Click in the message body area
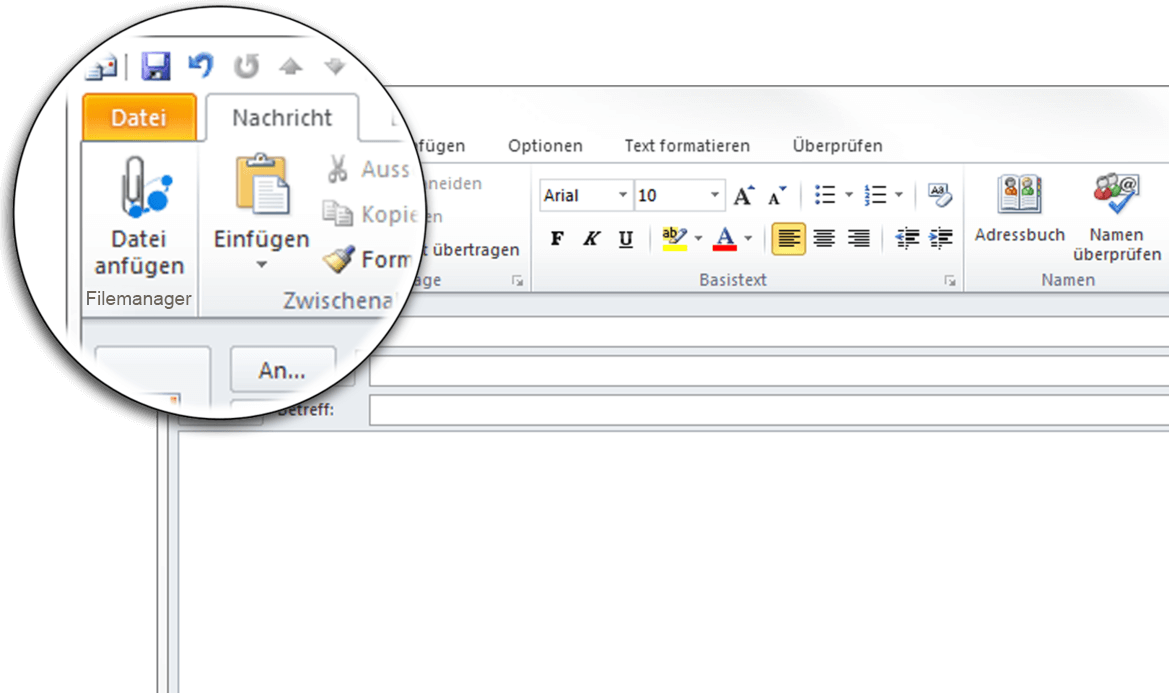Image resolution: width=1169 pixels, height=693 pixels. click(673, 563)
